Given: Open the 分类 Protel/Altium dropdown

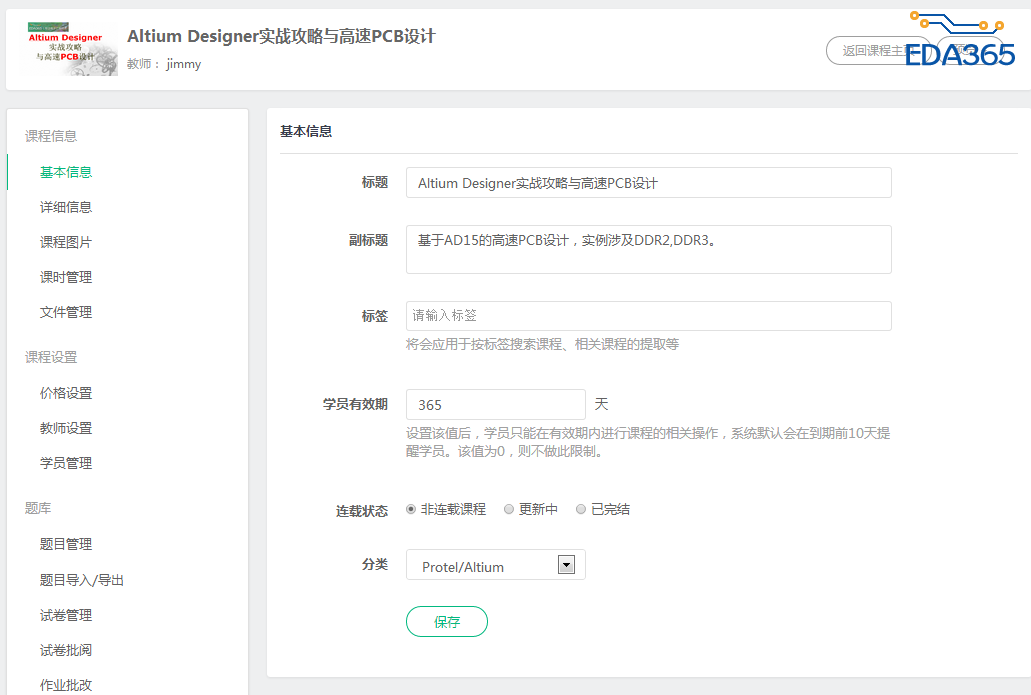Looking at the screenshot, I should click(x=496, y=565).
